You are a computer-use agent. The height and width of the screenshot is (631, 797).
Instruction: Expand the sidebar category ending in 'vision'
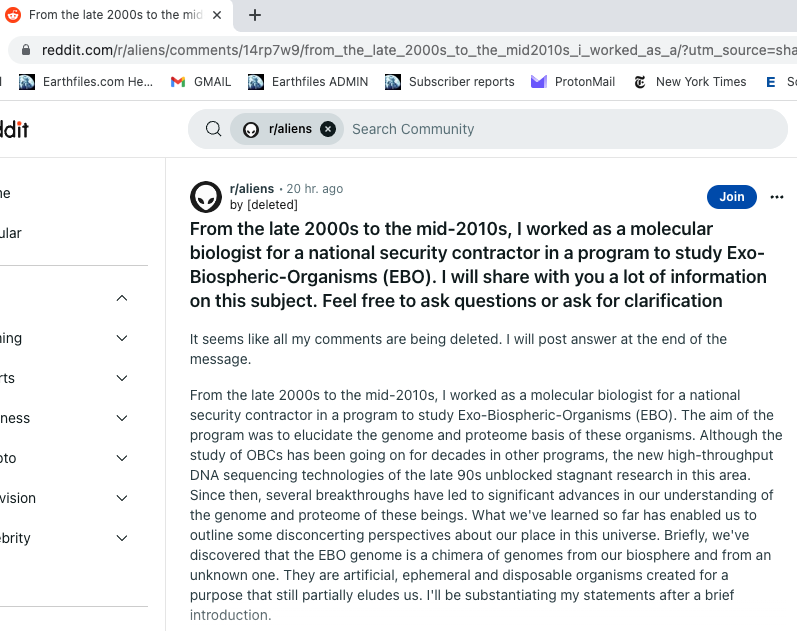point(122,498)
